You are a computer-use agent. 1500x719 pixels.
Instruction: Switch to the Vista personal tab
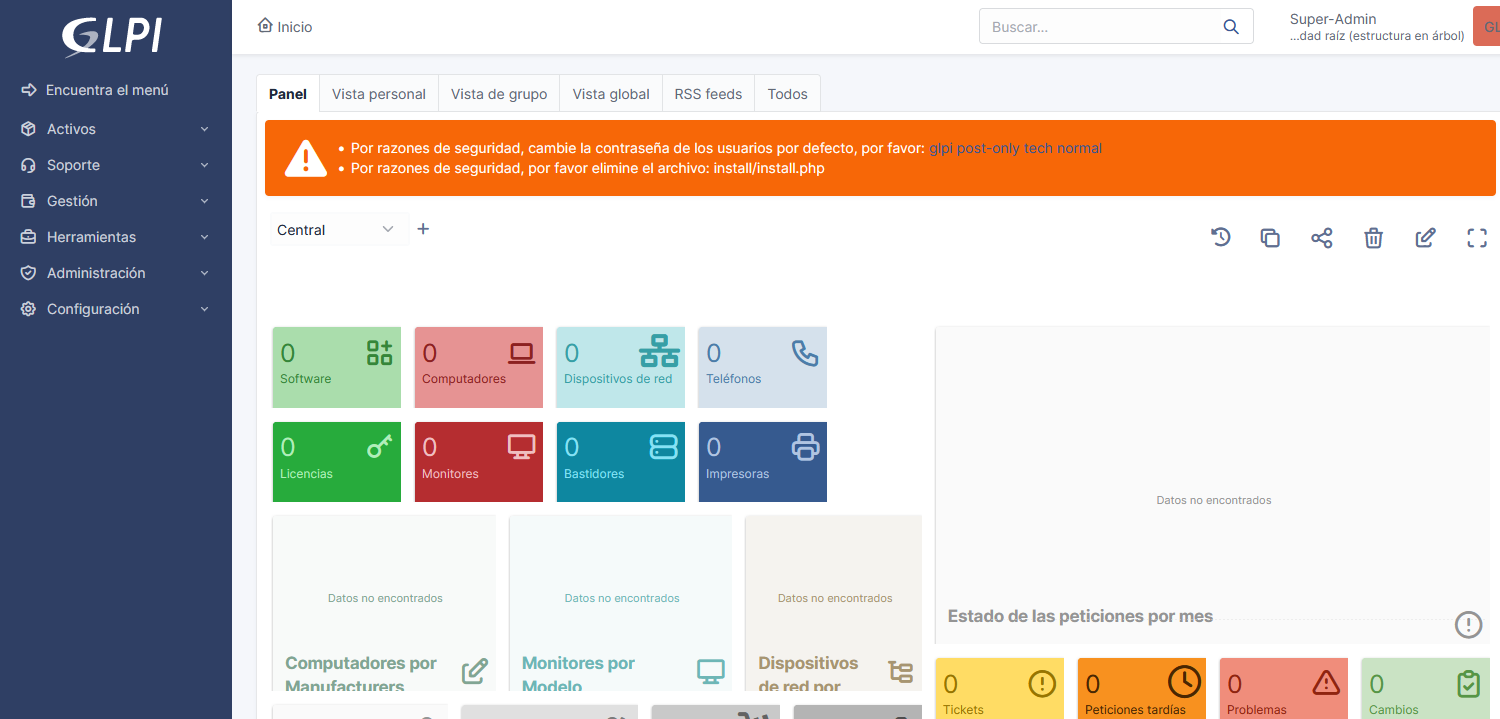(x=378, y=94)
